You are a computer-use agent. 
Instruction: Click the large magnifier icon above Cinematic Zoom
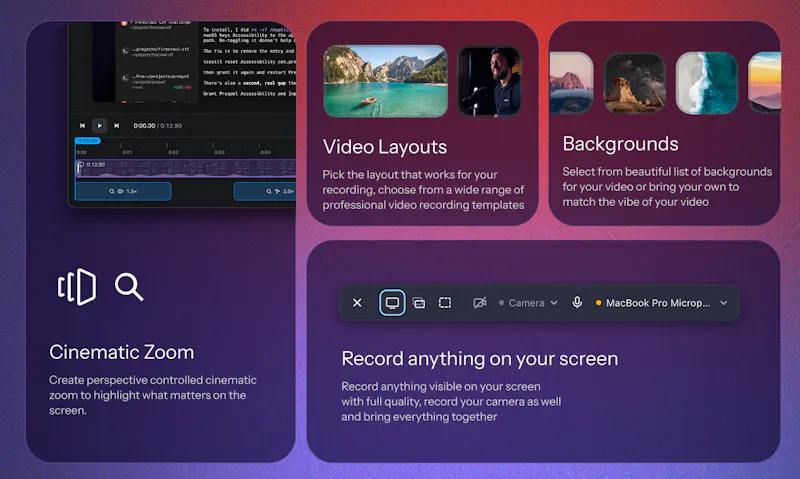click(x=129, y=287)
